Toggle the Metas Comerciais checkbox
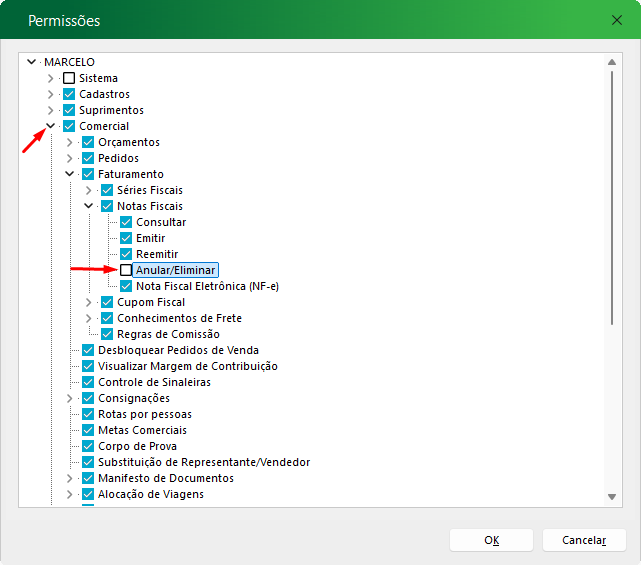The image size is (641, 565). 88,430
